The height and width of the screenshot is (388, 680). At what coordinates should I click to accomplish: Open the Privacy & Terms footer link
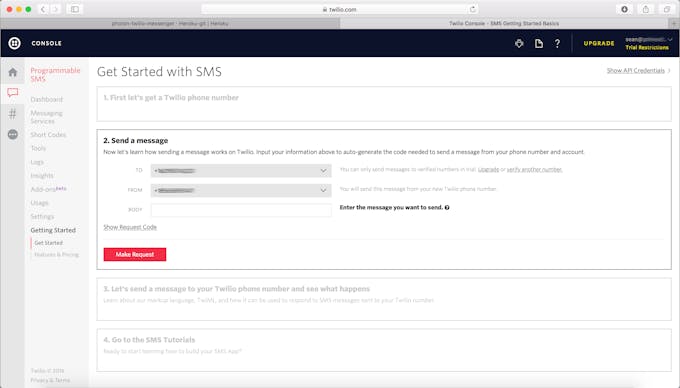(x=50, y=380)
